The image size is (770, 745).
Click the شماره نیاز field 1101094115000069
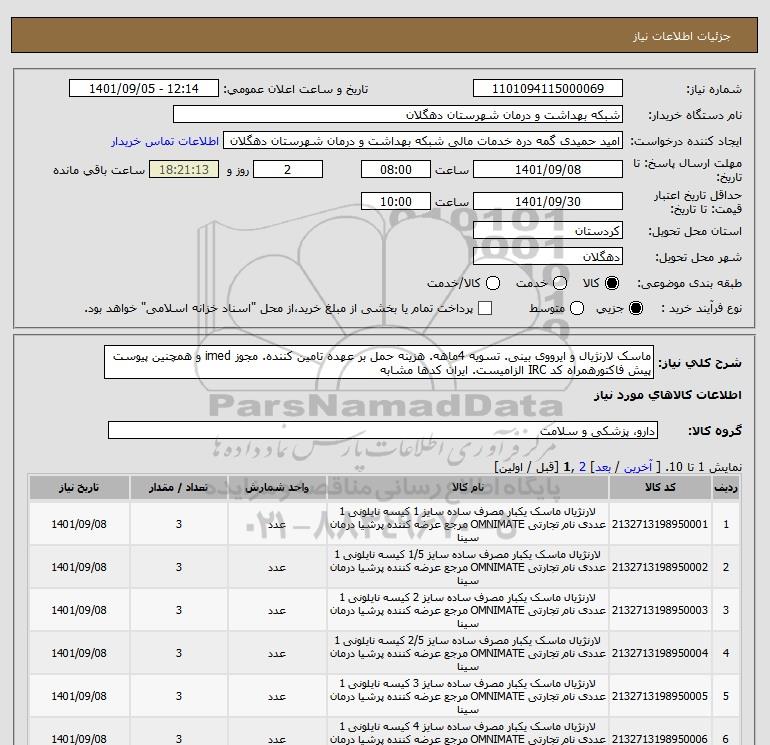click(548, 89)
